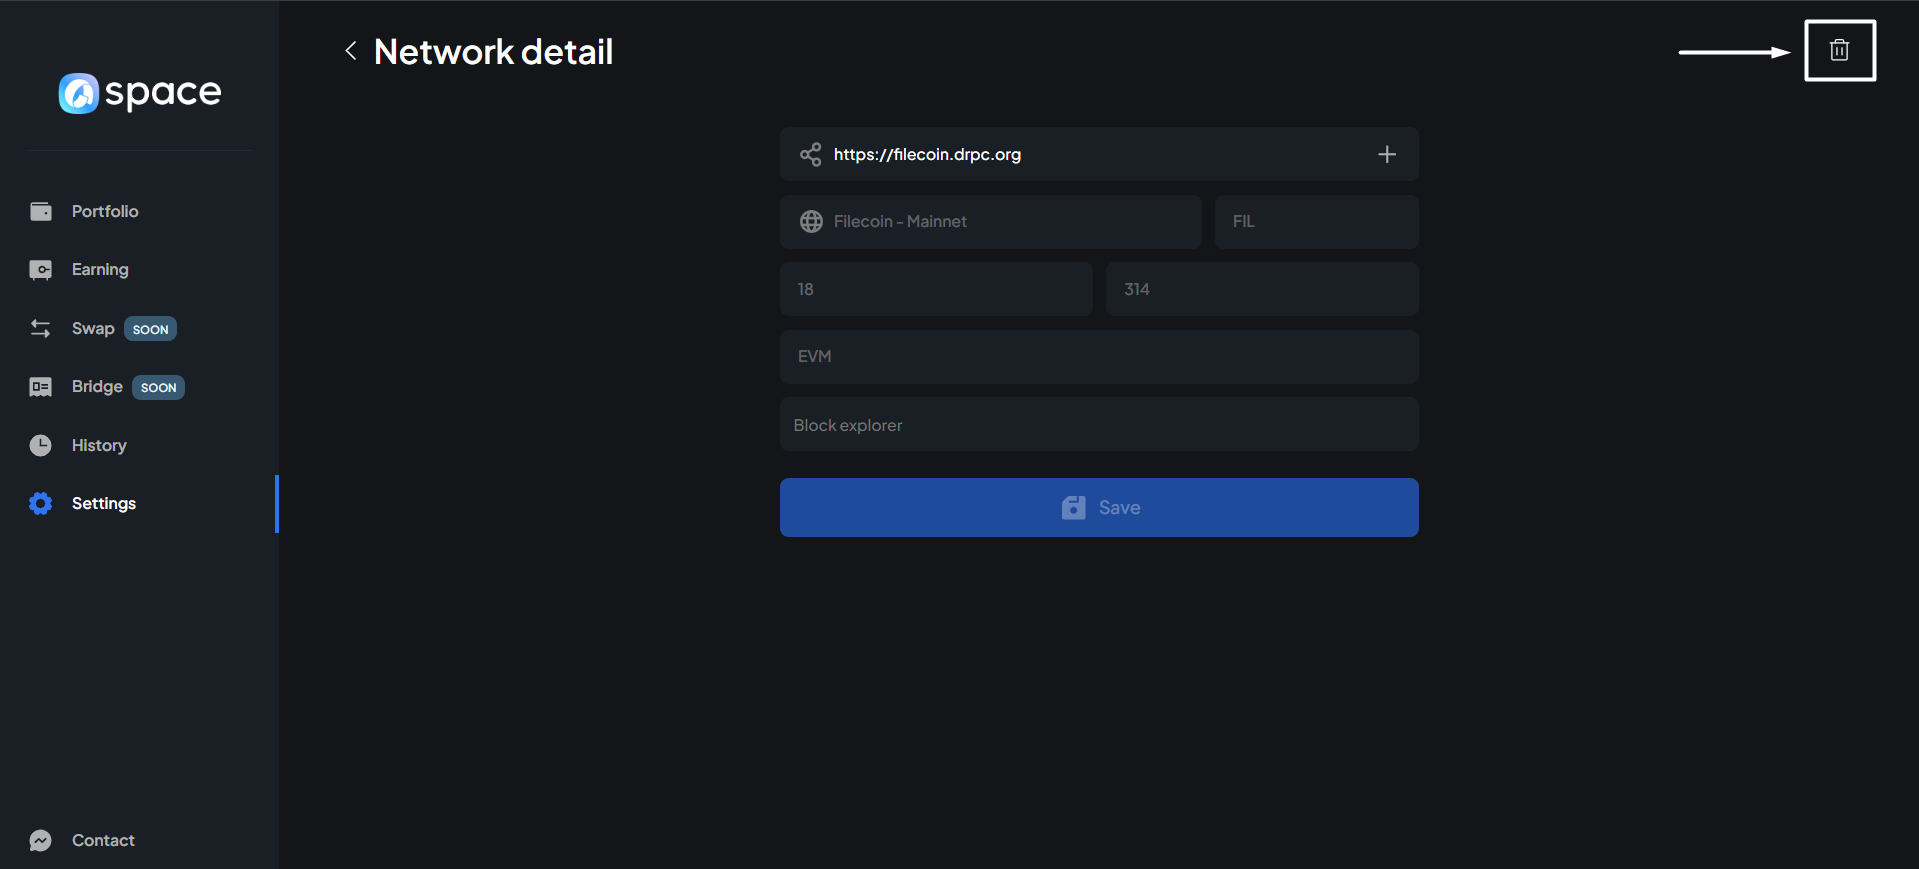Click the plus icon to add RPC URL
This screenshot has width=1919, height=869.
[1386, 154]
